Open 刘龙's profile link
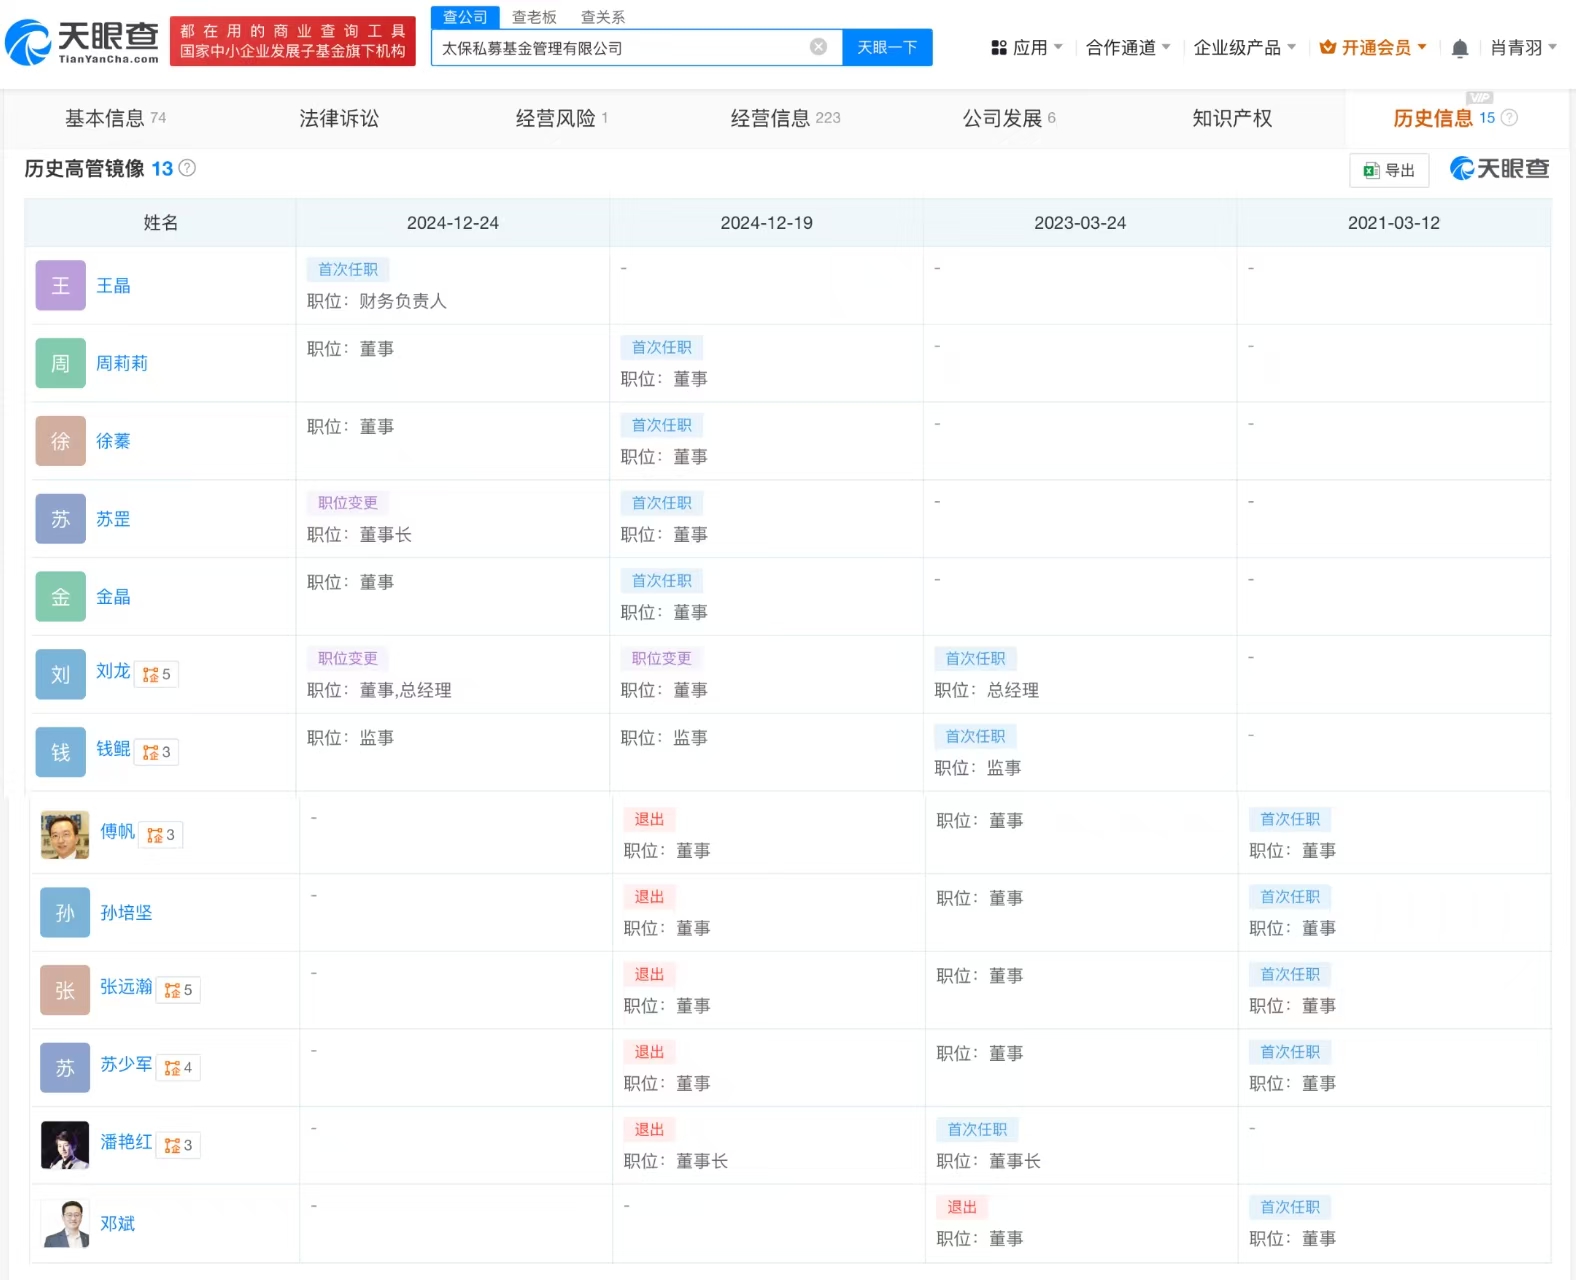The width and height of the screenshot is (1576, 1280). click(x=113, y=671)
